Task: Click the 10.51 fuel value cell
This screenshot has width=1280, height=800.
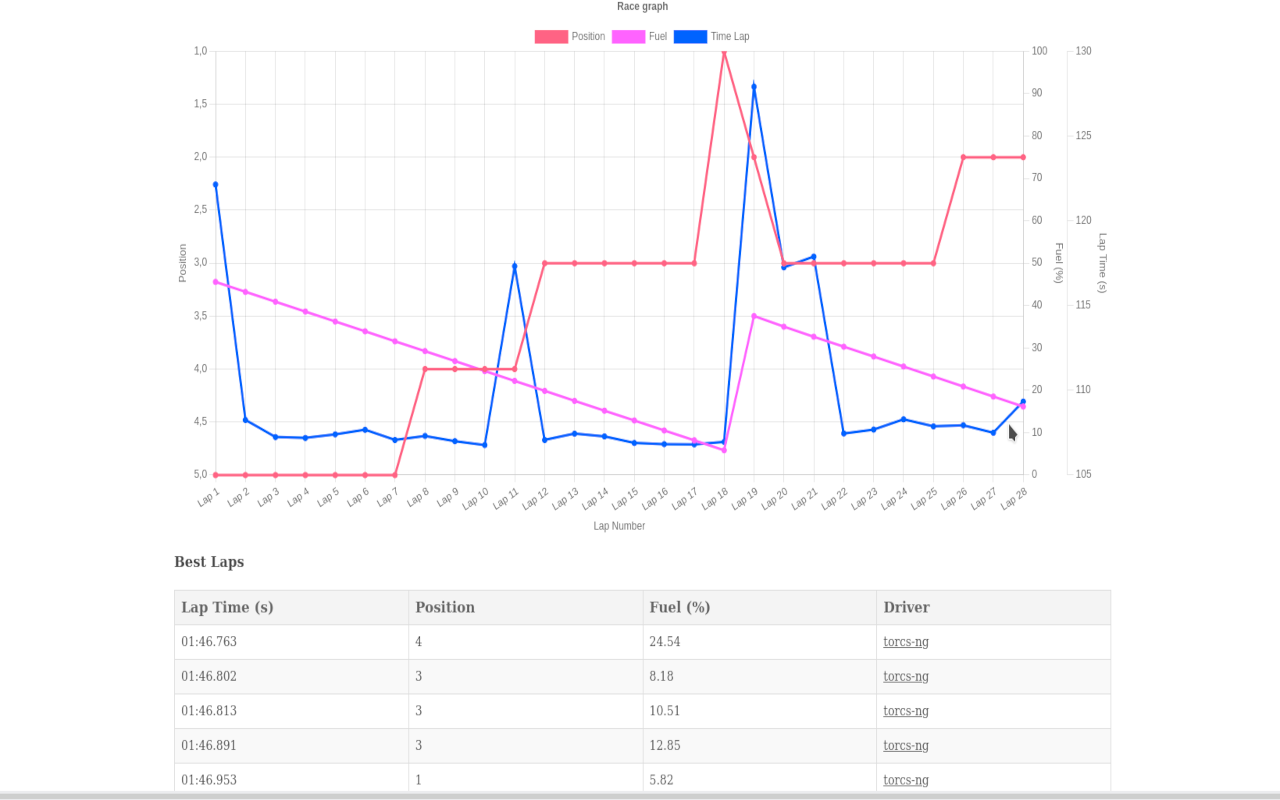Action: (760, 711)
